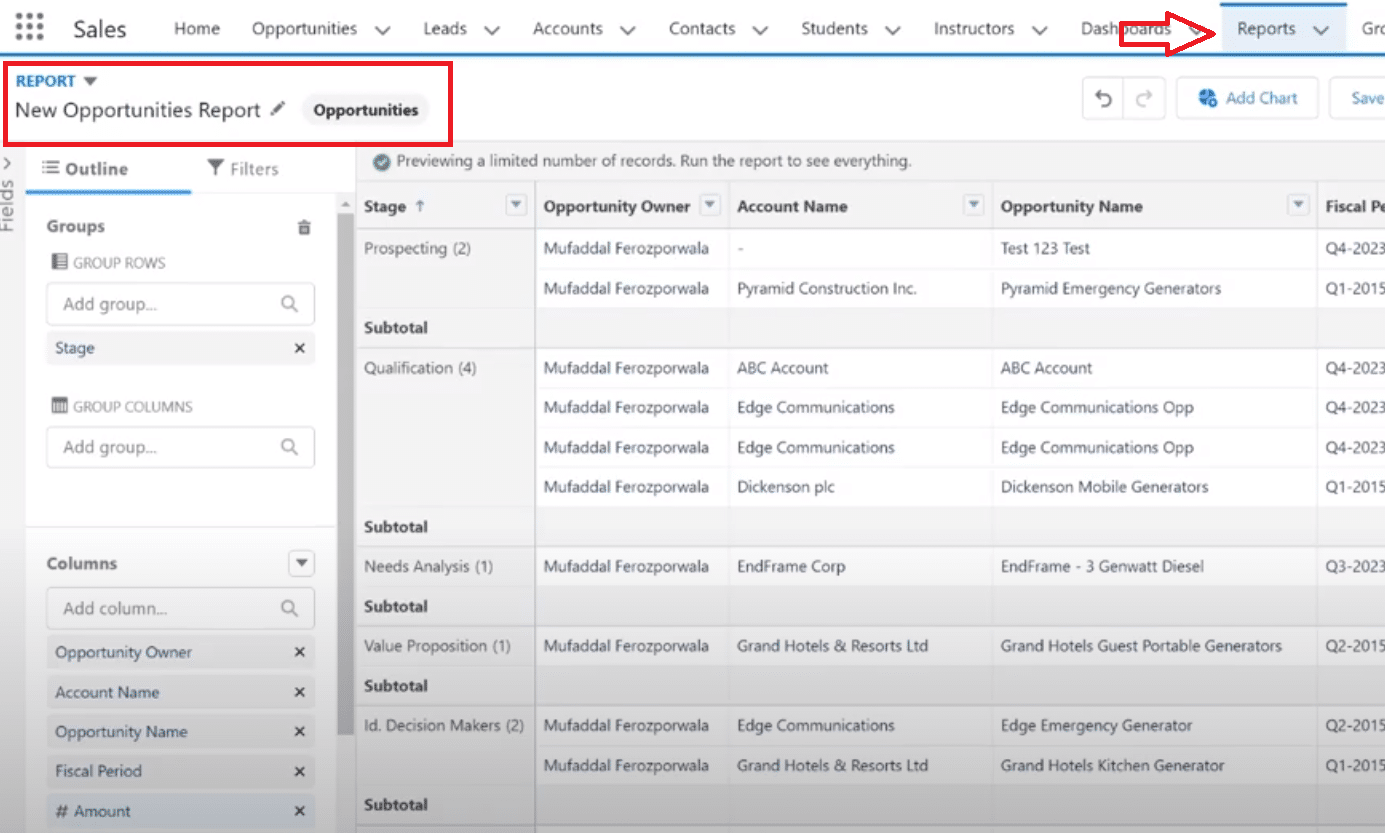Switch to the Filters tab

point(242,169)
